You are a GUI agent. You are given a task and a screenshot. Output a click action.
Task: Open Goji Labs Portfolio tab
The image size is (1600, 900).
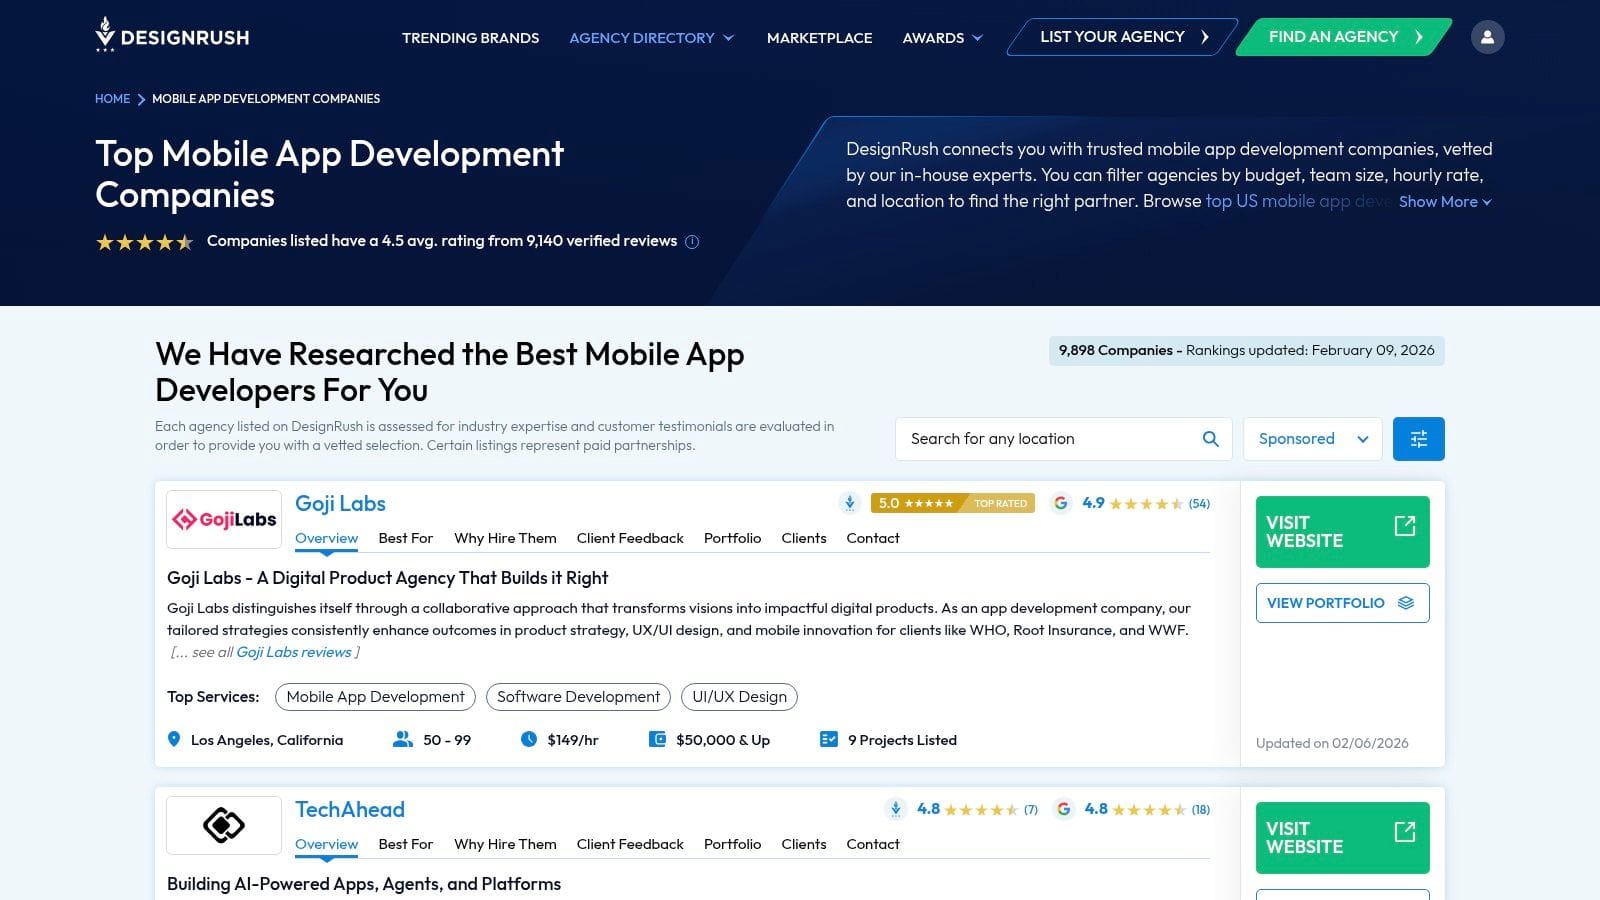(x=732, y=538)
